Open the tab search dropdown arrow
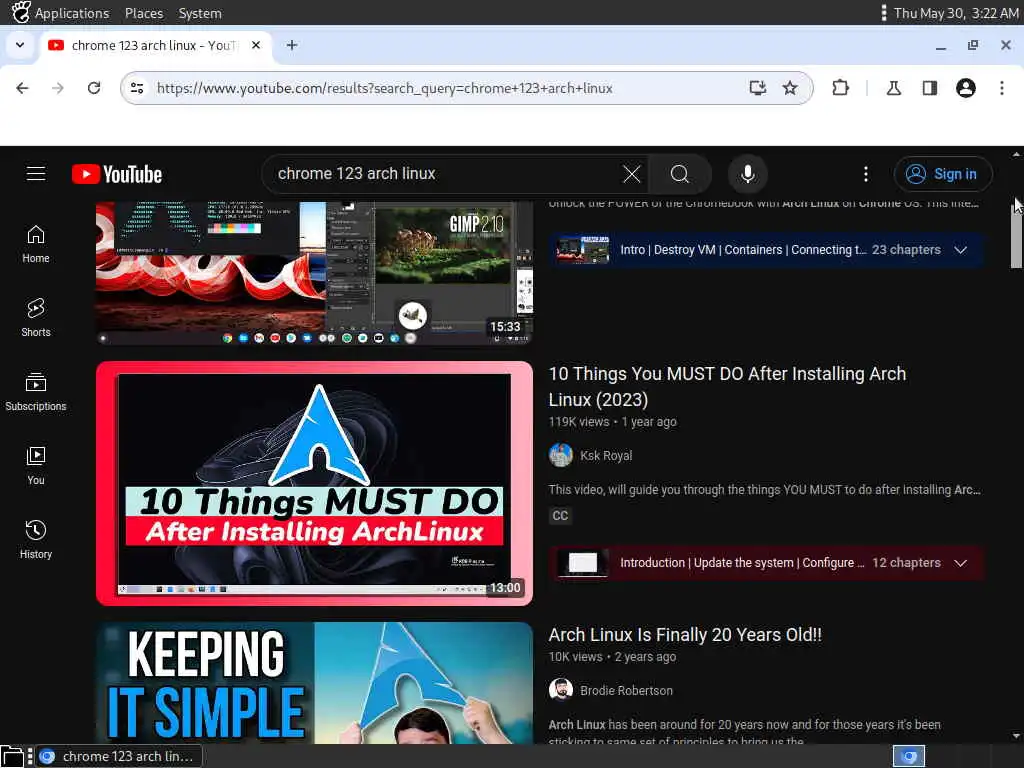This screenshot has width=1024, height=768. [20, 45]
